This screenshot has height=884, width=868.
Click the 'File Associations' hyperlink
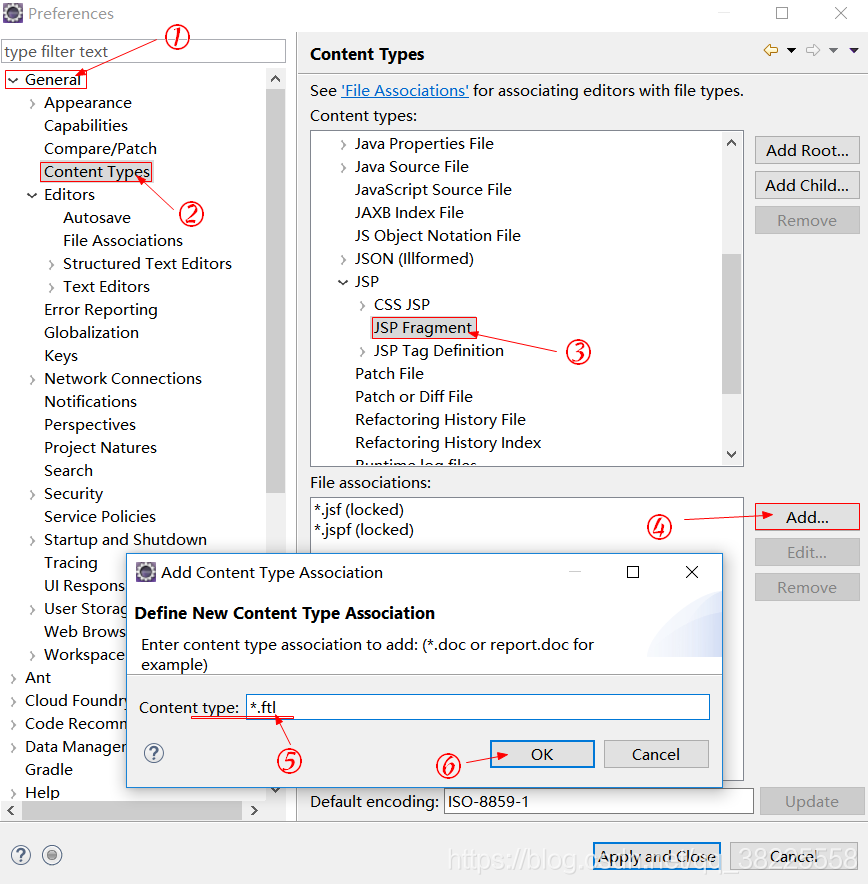pos(405,91)
